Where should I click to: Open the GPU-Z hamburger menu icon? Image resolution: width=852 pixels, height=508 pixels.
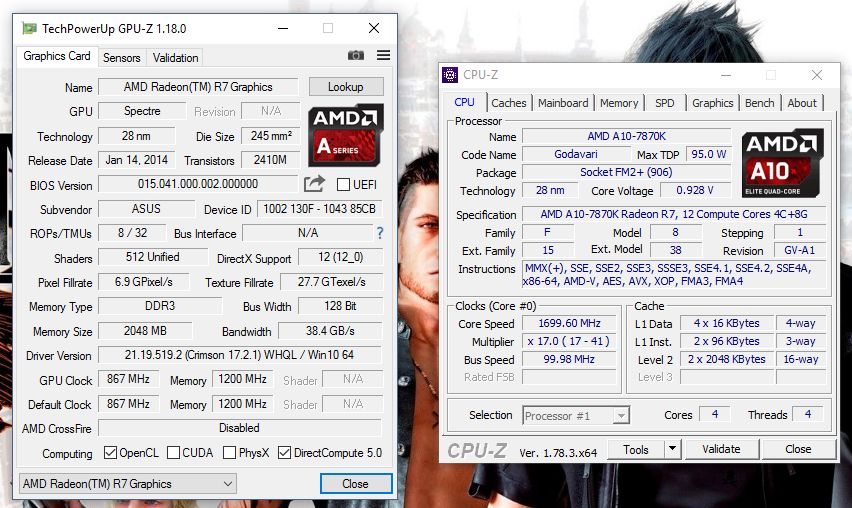coord(383,55)
